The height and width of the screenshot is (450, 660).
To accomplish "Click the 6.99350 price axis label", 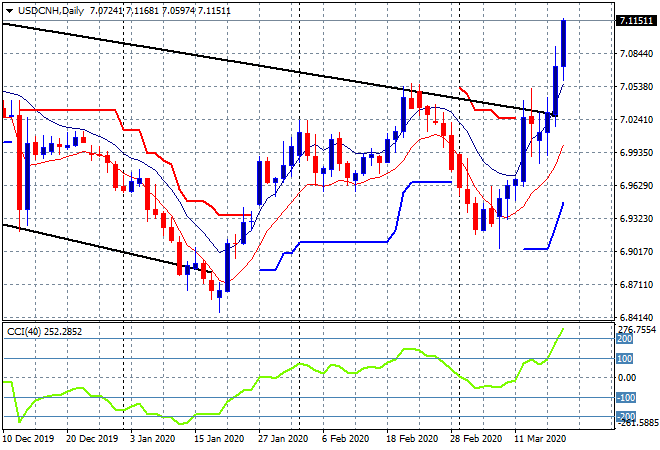I will [636, 153].
